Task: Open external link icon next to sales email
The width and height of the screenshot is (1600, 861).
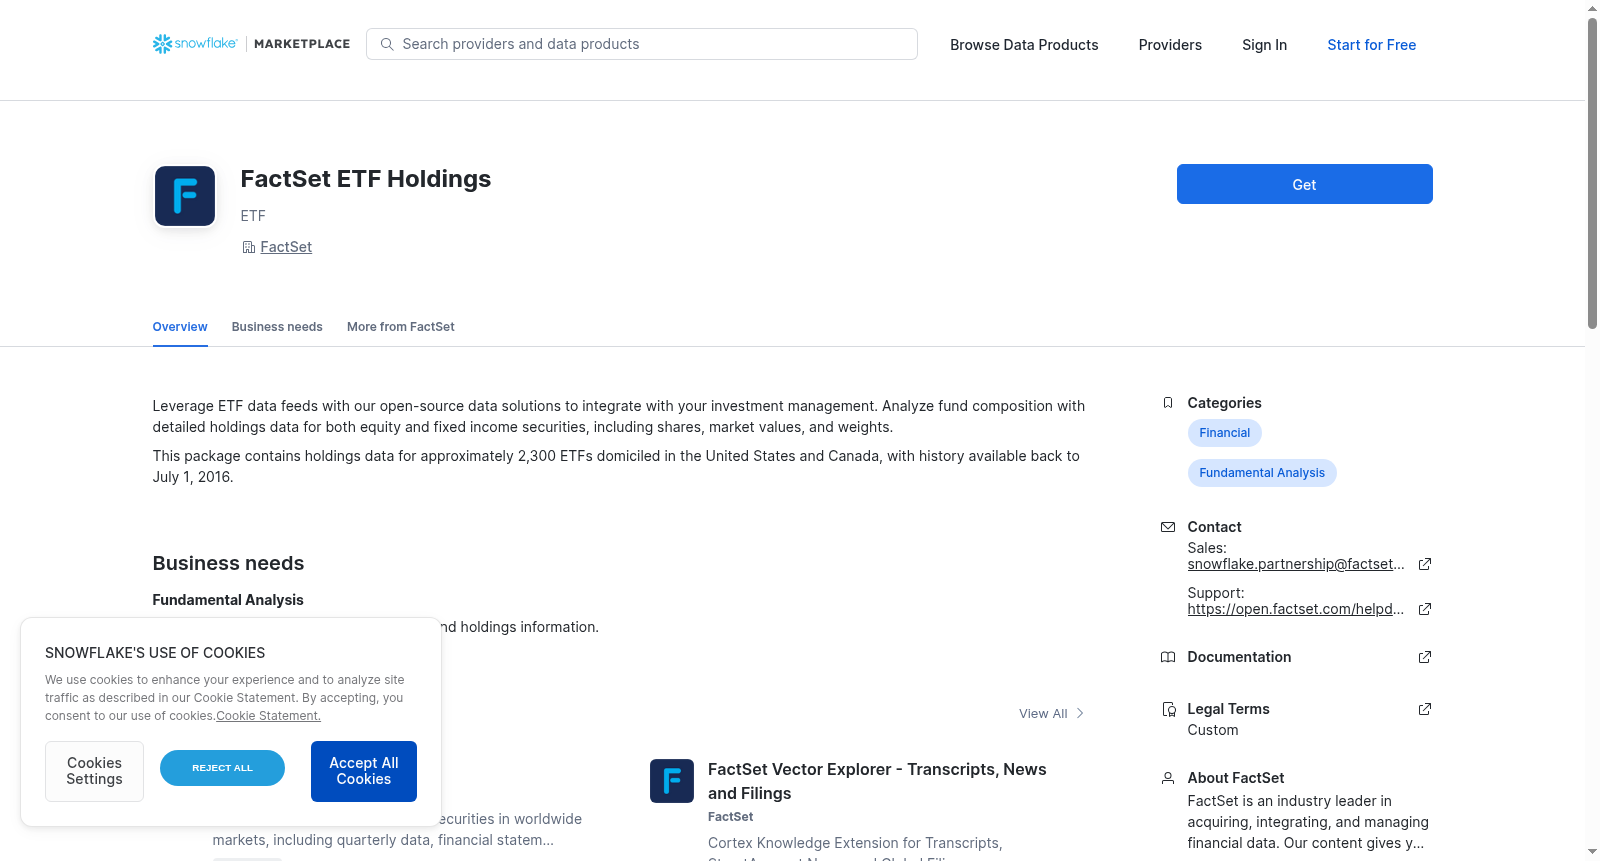Action: coord(1425,564)
